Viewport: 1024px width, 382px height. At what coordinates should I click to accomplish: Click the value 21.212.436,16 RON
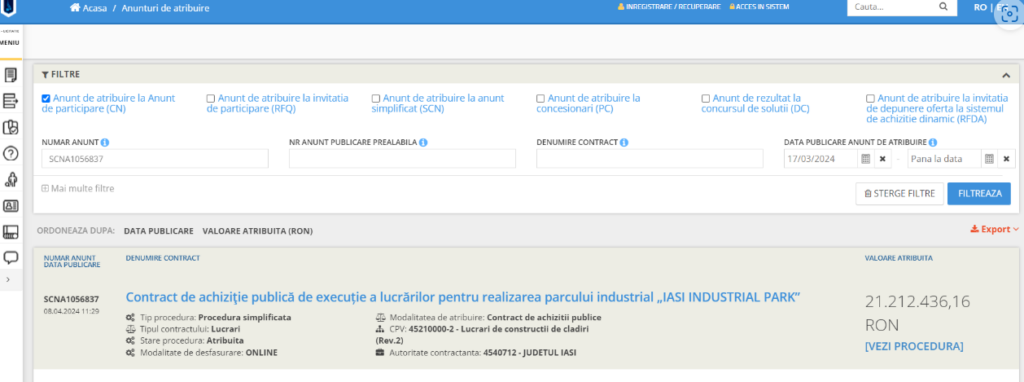pyautogui.click(x=918, y=313)
